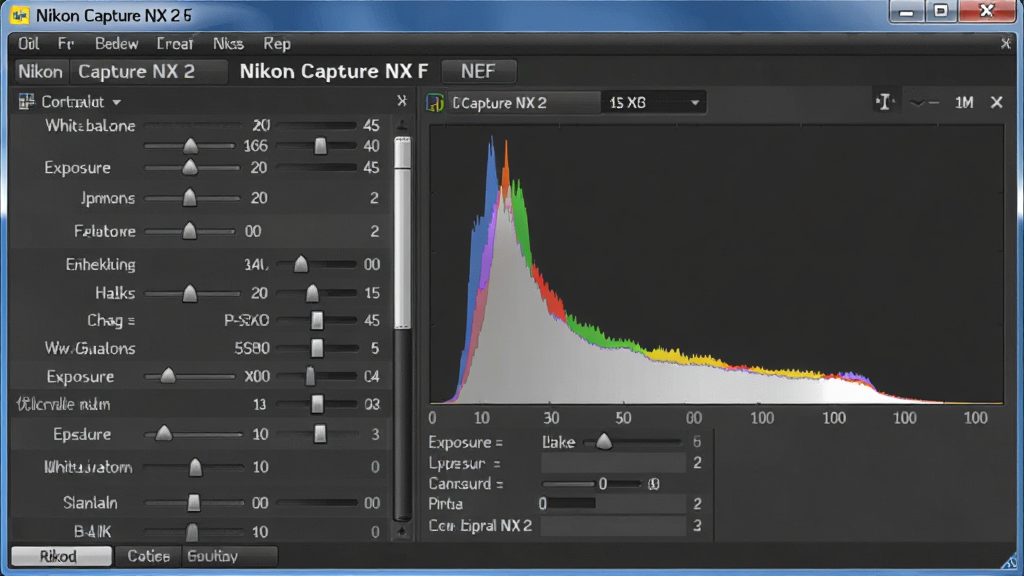1024x576 pixels.
Task: Click the Epsdure slider left handle
Action: (x=163, y=433)
